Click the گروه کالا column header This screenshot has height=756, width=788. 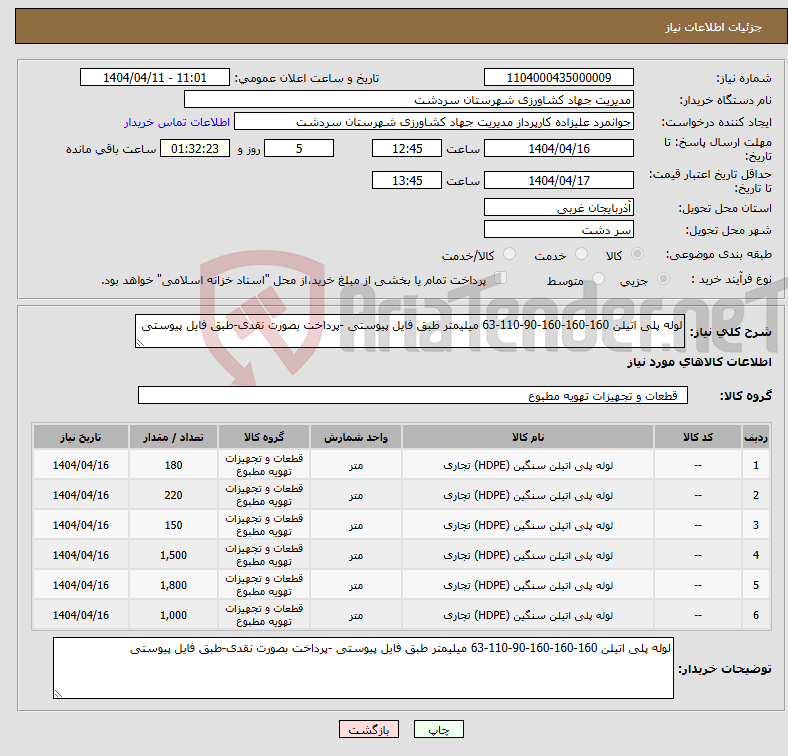pos(264,437)
